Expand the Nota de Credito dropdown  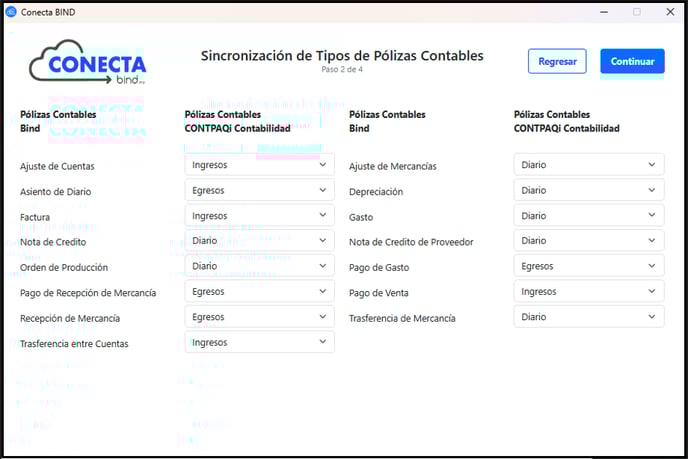pos(260,240)
